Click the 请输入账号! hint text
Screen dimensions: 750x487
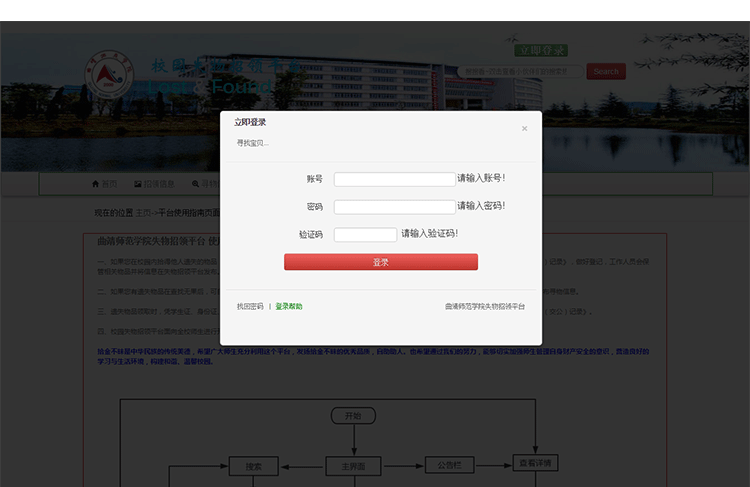point(481,178)
